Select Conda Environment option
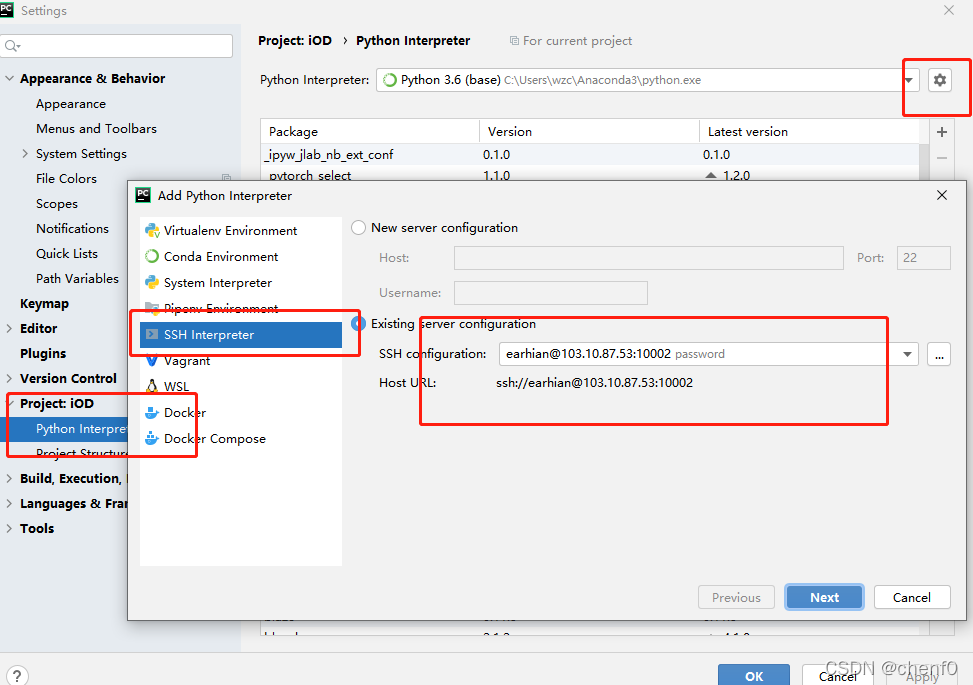The width and height of the screenshot is (973, 685). coord(241,256)
